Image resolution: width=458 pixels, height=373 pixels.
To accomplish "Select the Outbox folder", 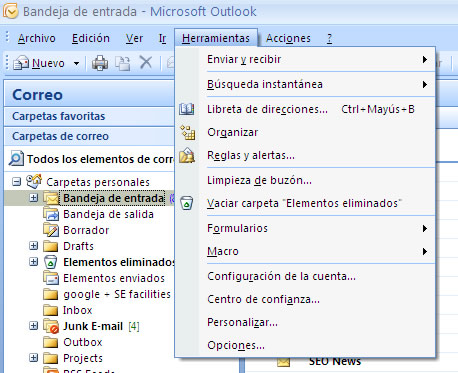I will (x=83, y=342).
